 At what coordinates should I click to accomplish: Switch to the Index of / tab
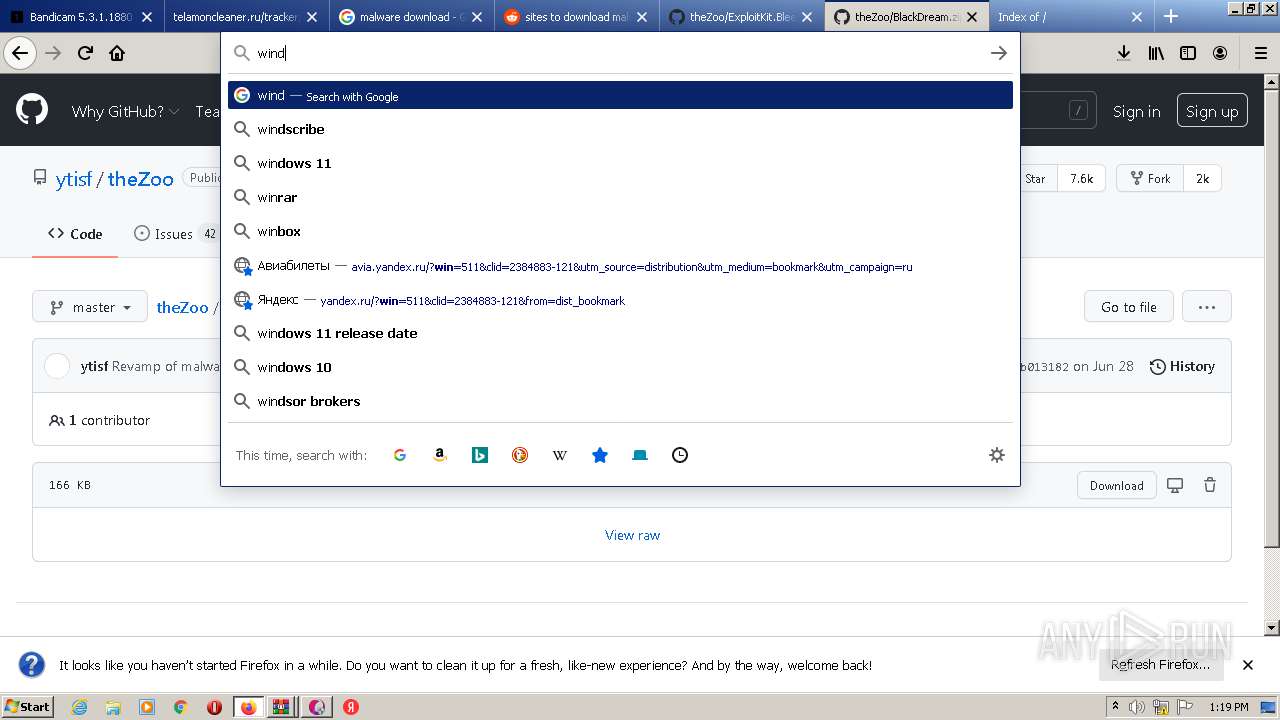(1071, 17)
